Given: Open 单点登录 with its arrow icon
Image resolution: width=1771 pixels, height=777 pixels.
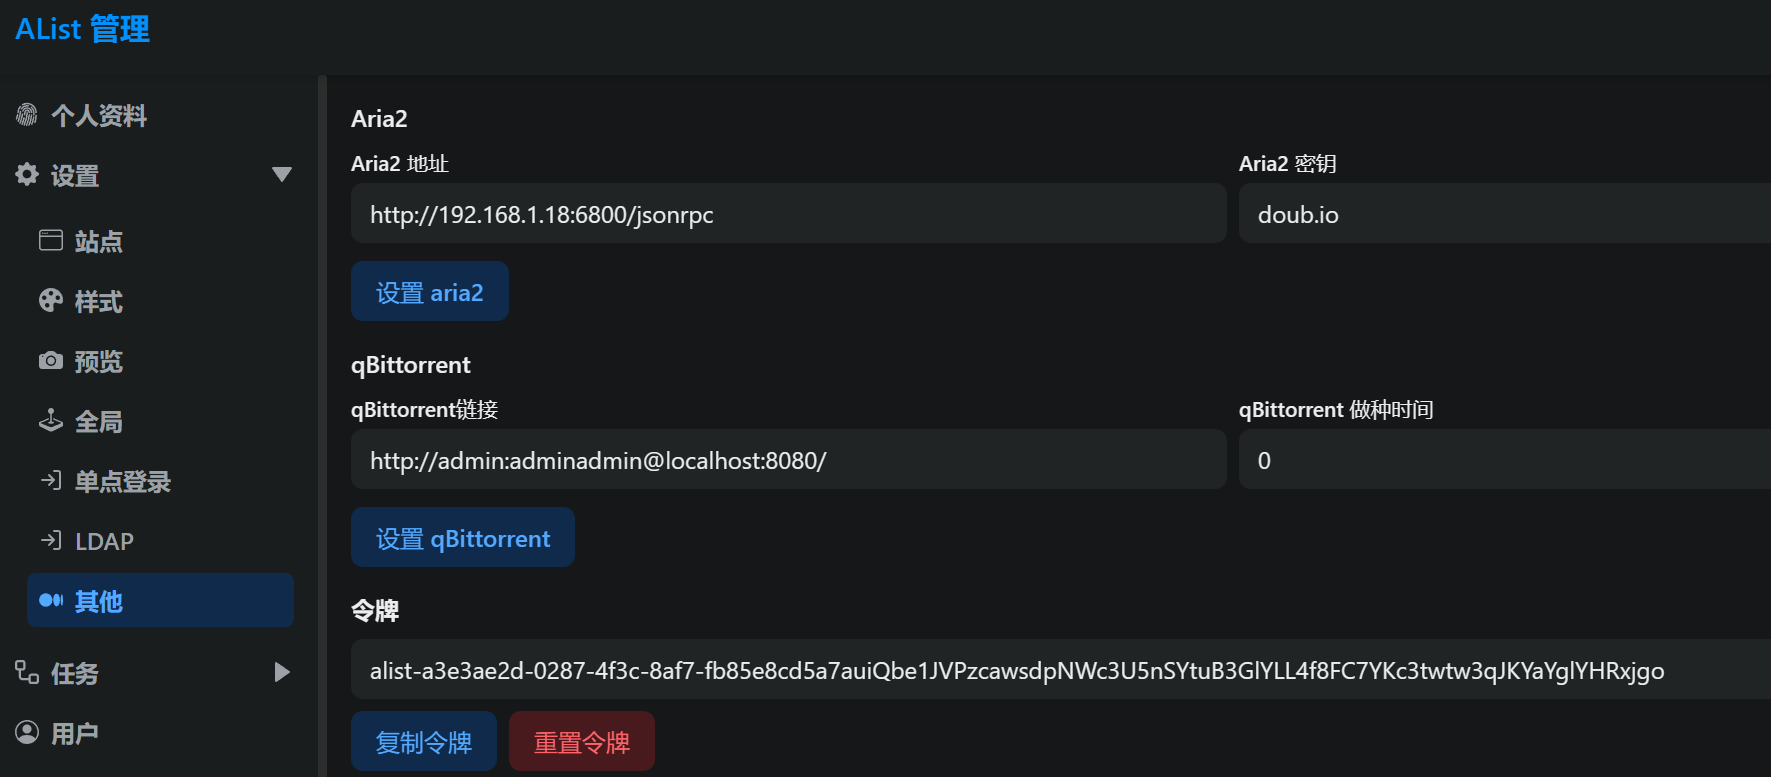Looking at the screenshot, I should point(51,480).
